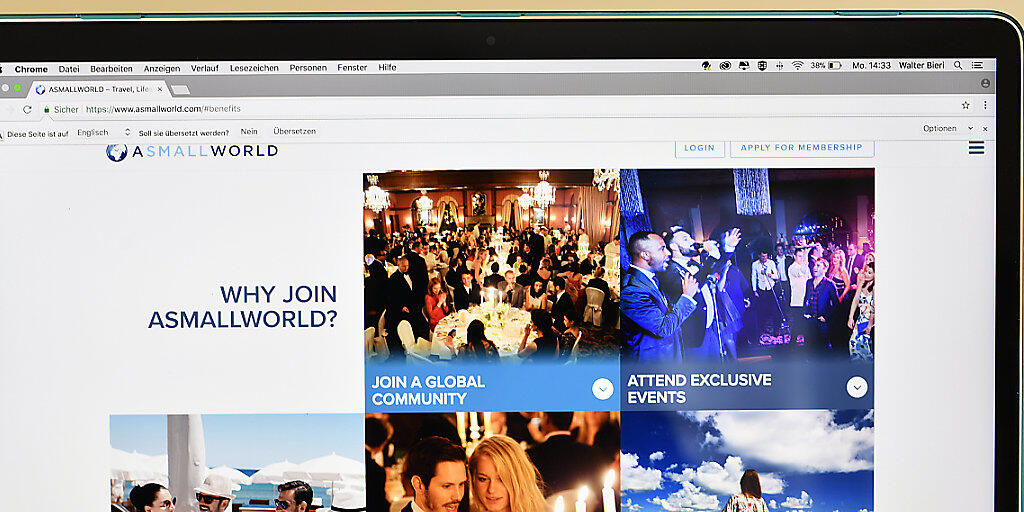Dismiss the translate bar with X

coord(985,129)
